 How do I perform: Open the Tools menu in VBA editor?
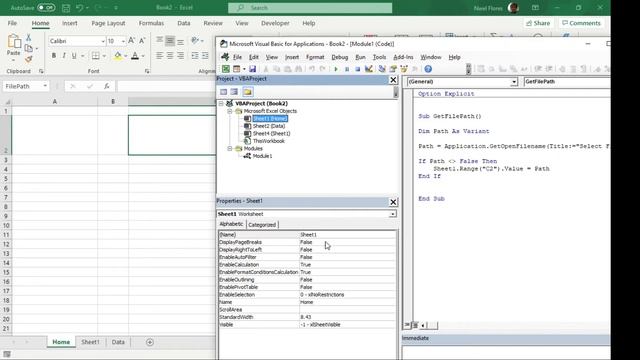click(379, 57)
